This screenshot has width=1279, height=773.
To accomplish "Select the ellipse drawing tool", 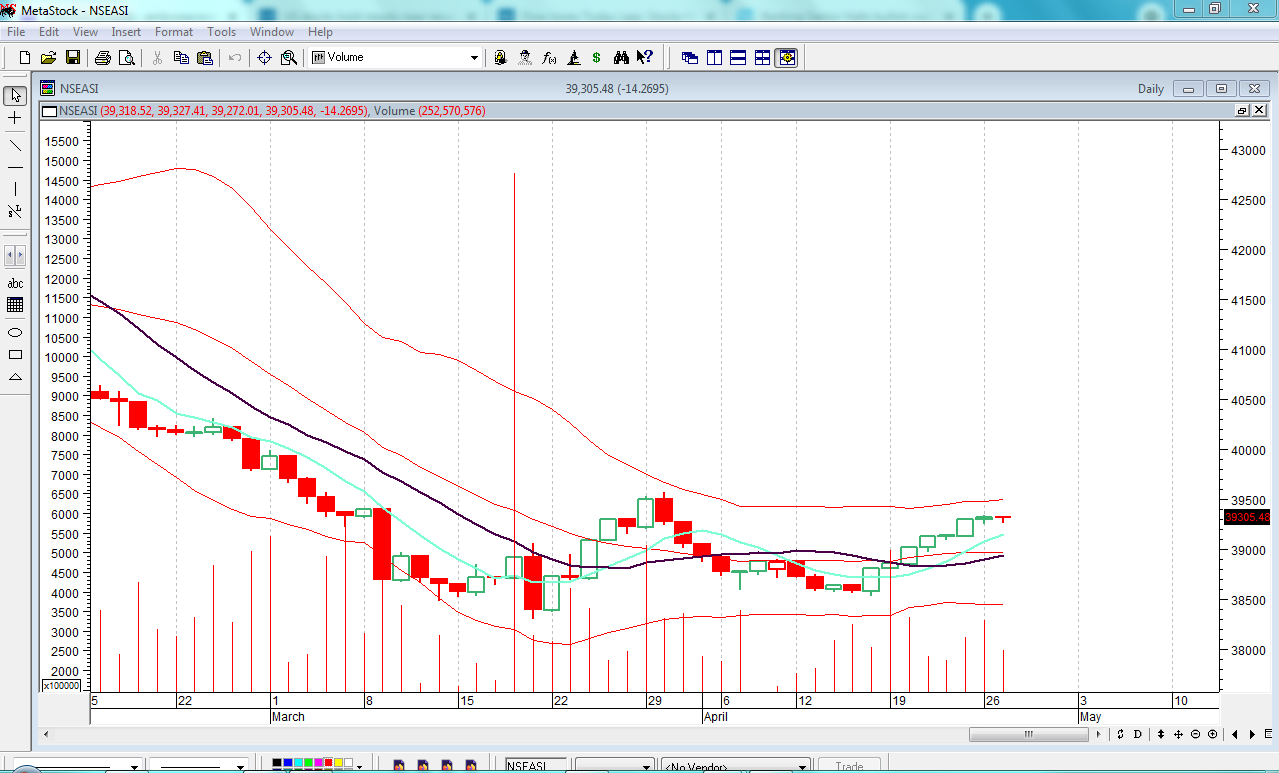I will point(15,332).
